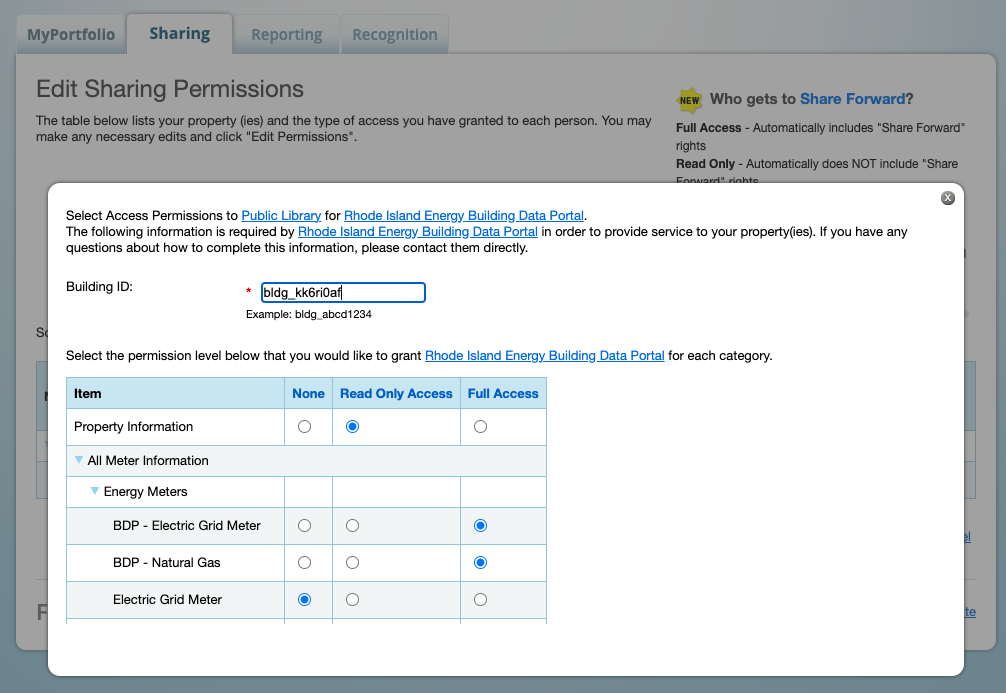Open Rhode Island Energy portal link in first sentence
1006x693 pixels.
point(464,216)
